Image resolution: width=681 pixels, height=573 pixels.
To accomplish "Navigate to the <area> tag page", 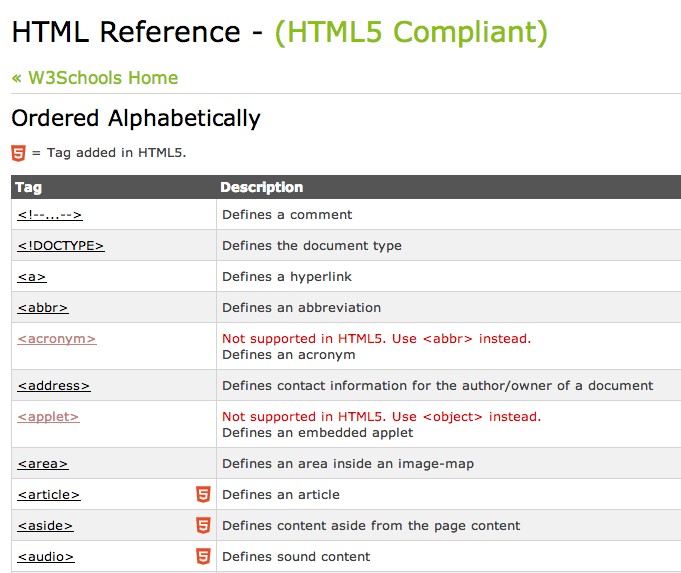I will [x=43, y=464].
